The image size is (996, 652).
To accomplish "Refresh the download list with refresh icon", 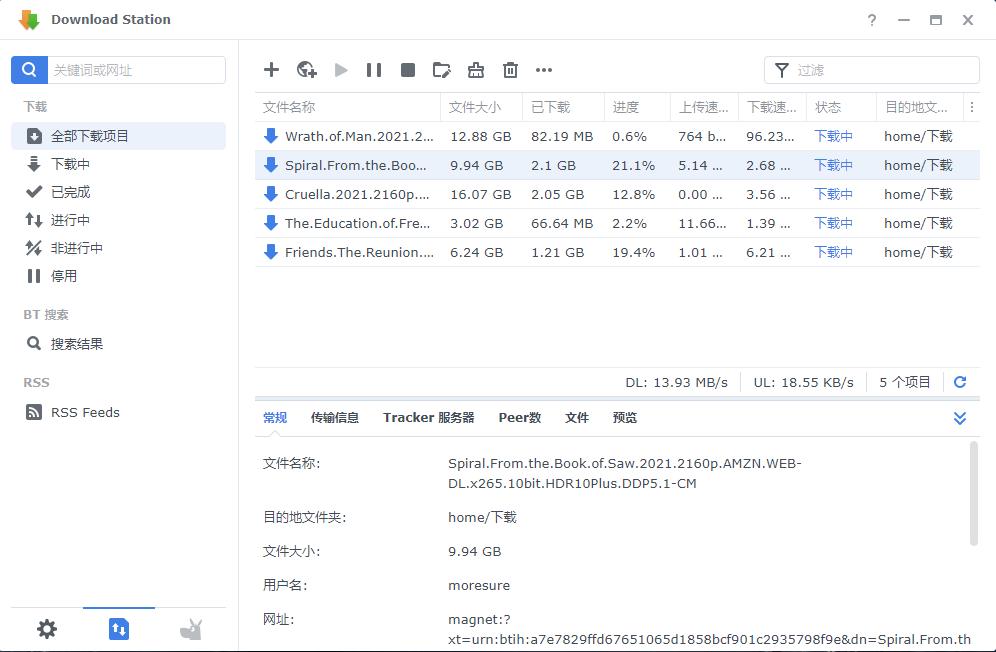I will [960, 381].
